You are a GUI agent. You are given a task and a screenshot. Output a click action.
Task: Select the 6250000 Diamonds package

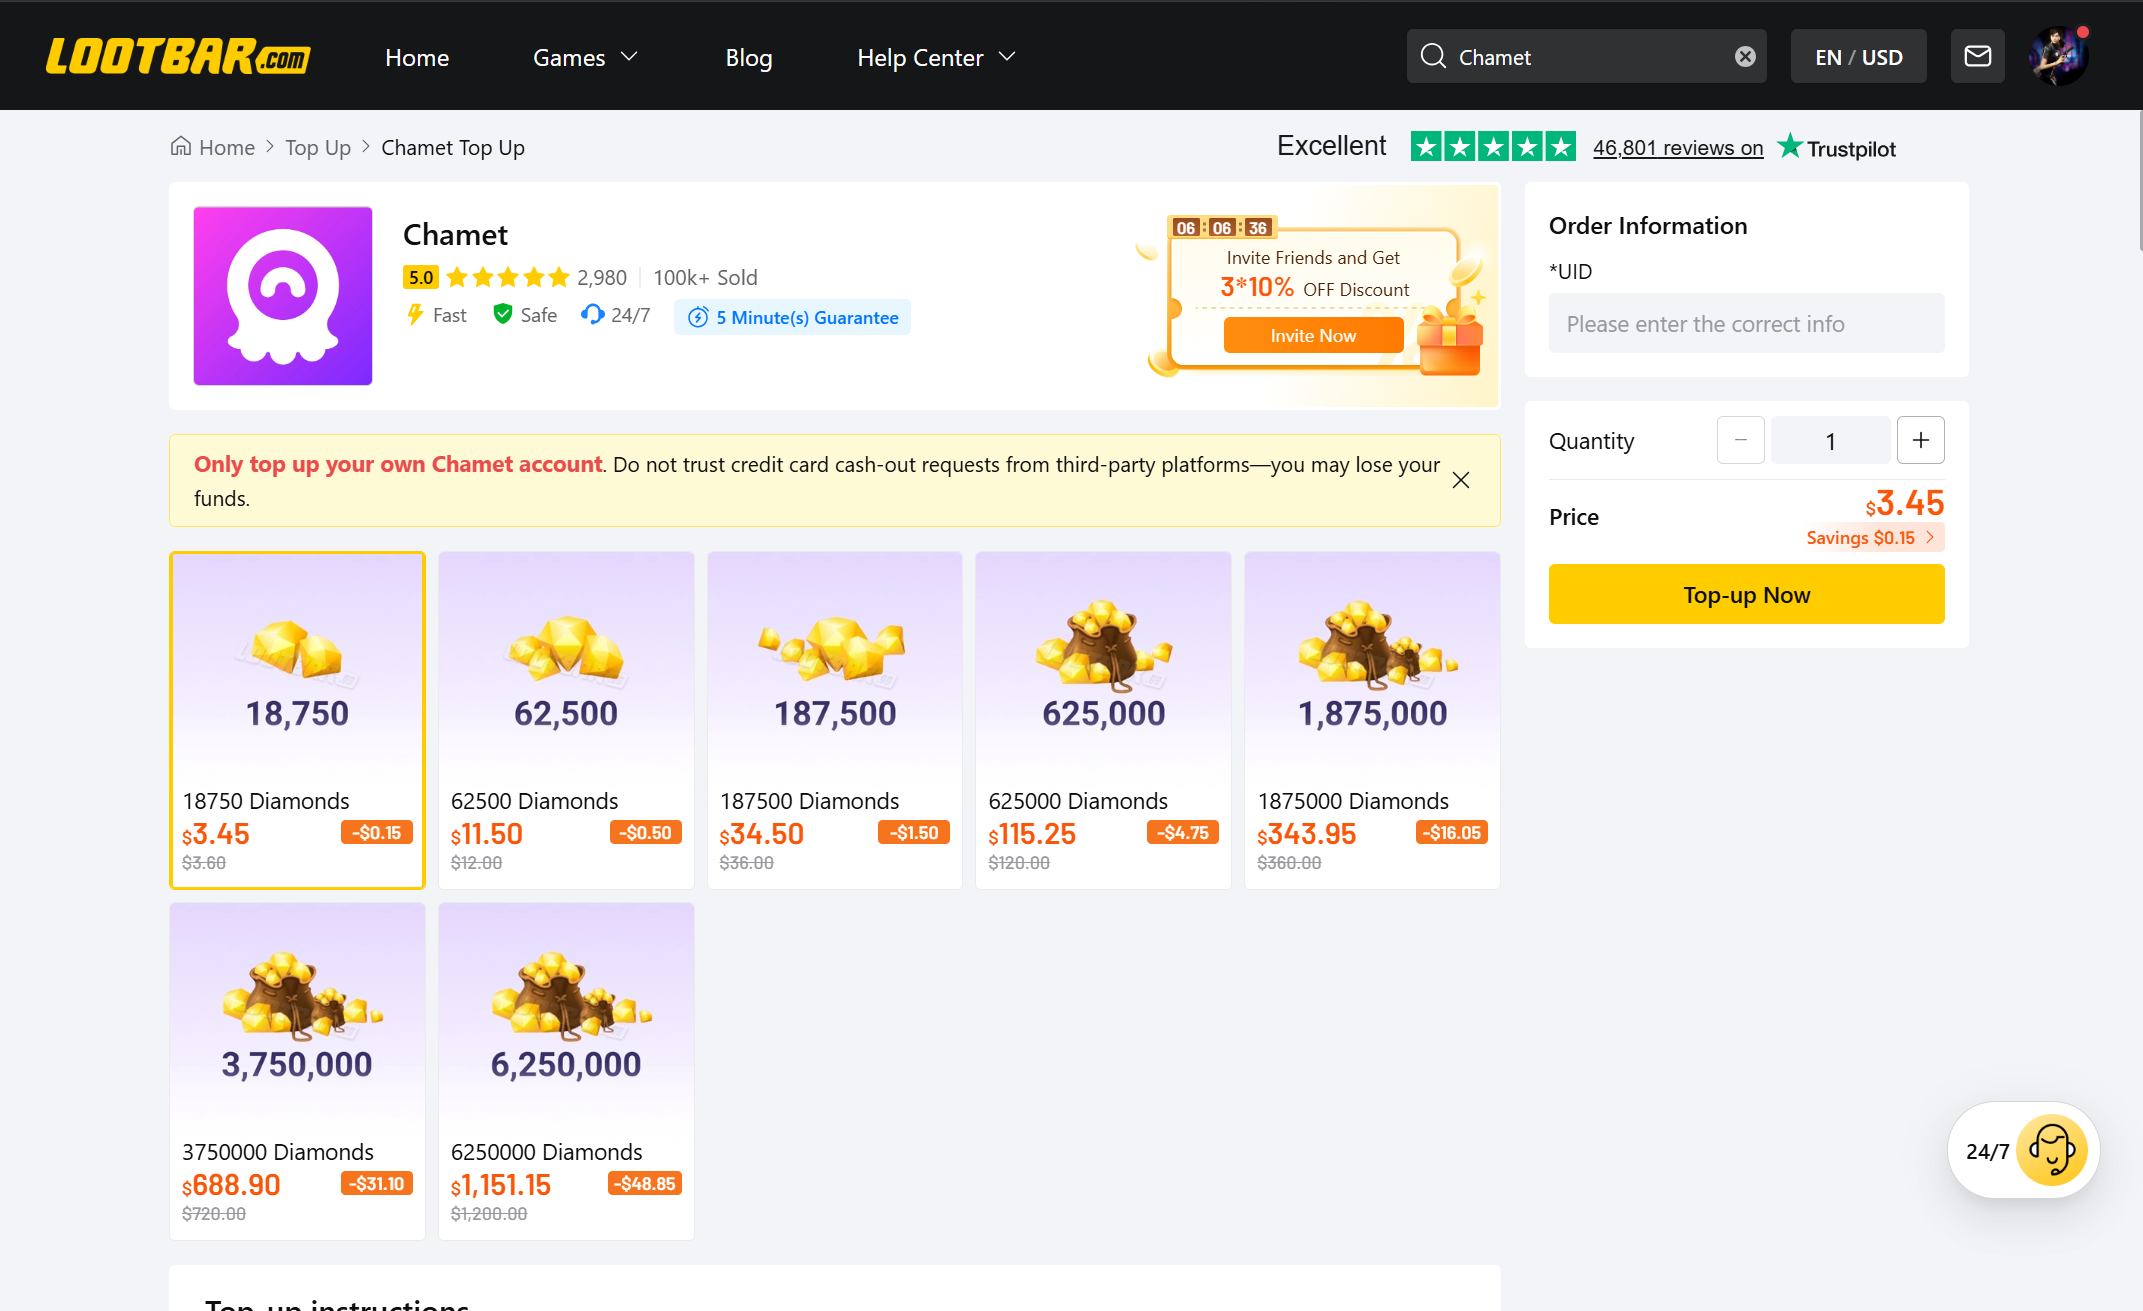(566, 1071)
